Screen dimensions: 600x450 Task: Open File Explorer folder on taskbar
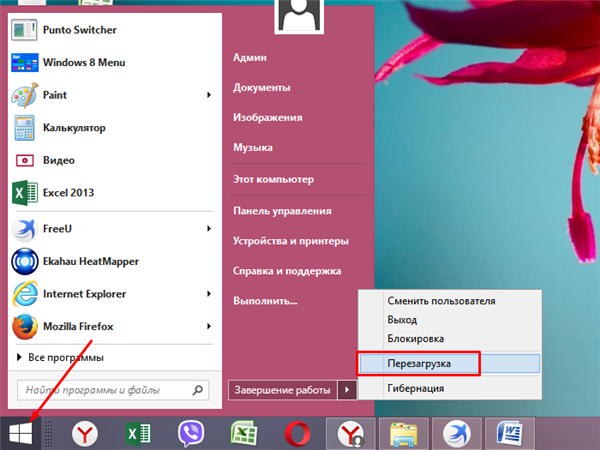click(x=403, y=434)
